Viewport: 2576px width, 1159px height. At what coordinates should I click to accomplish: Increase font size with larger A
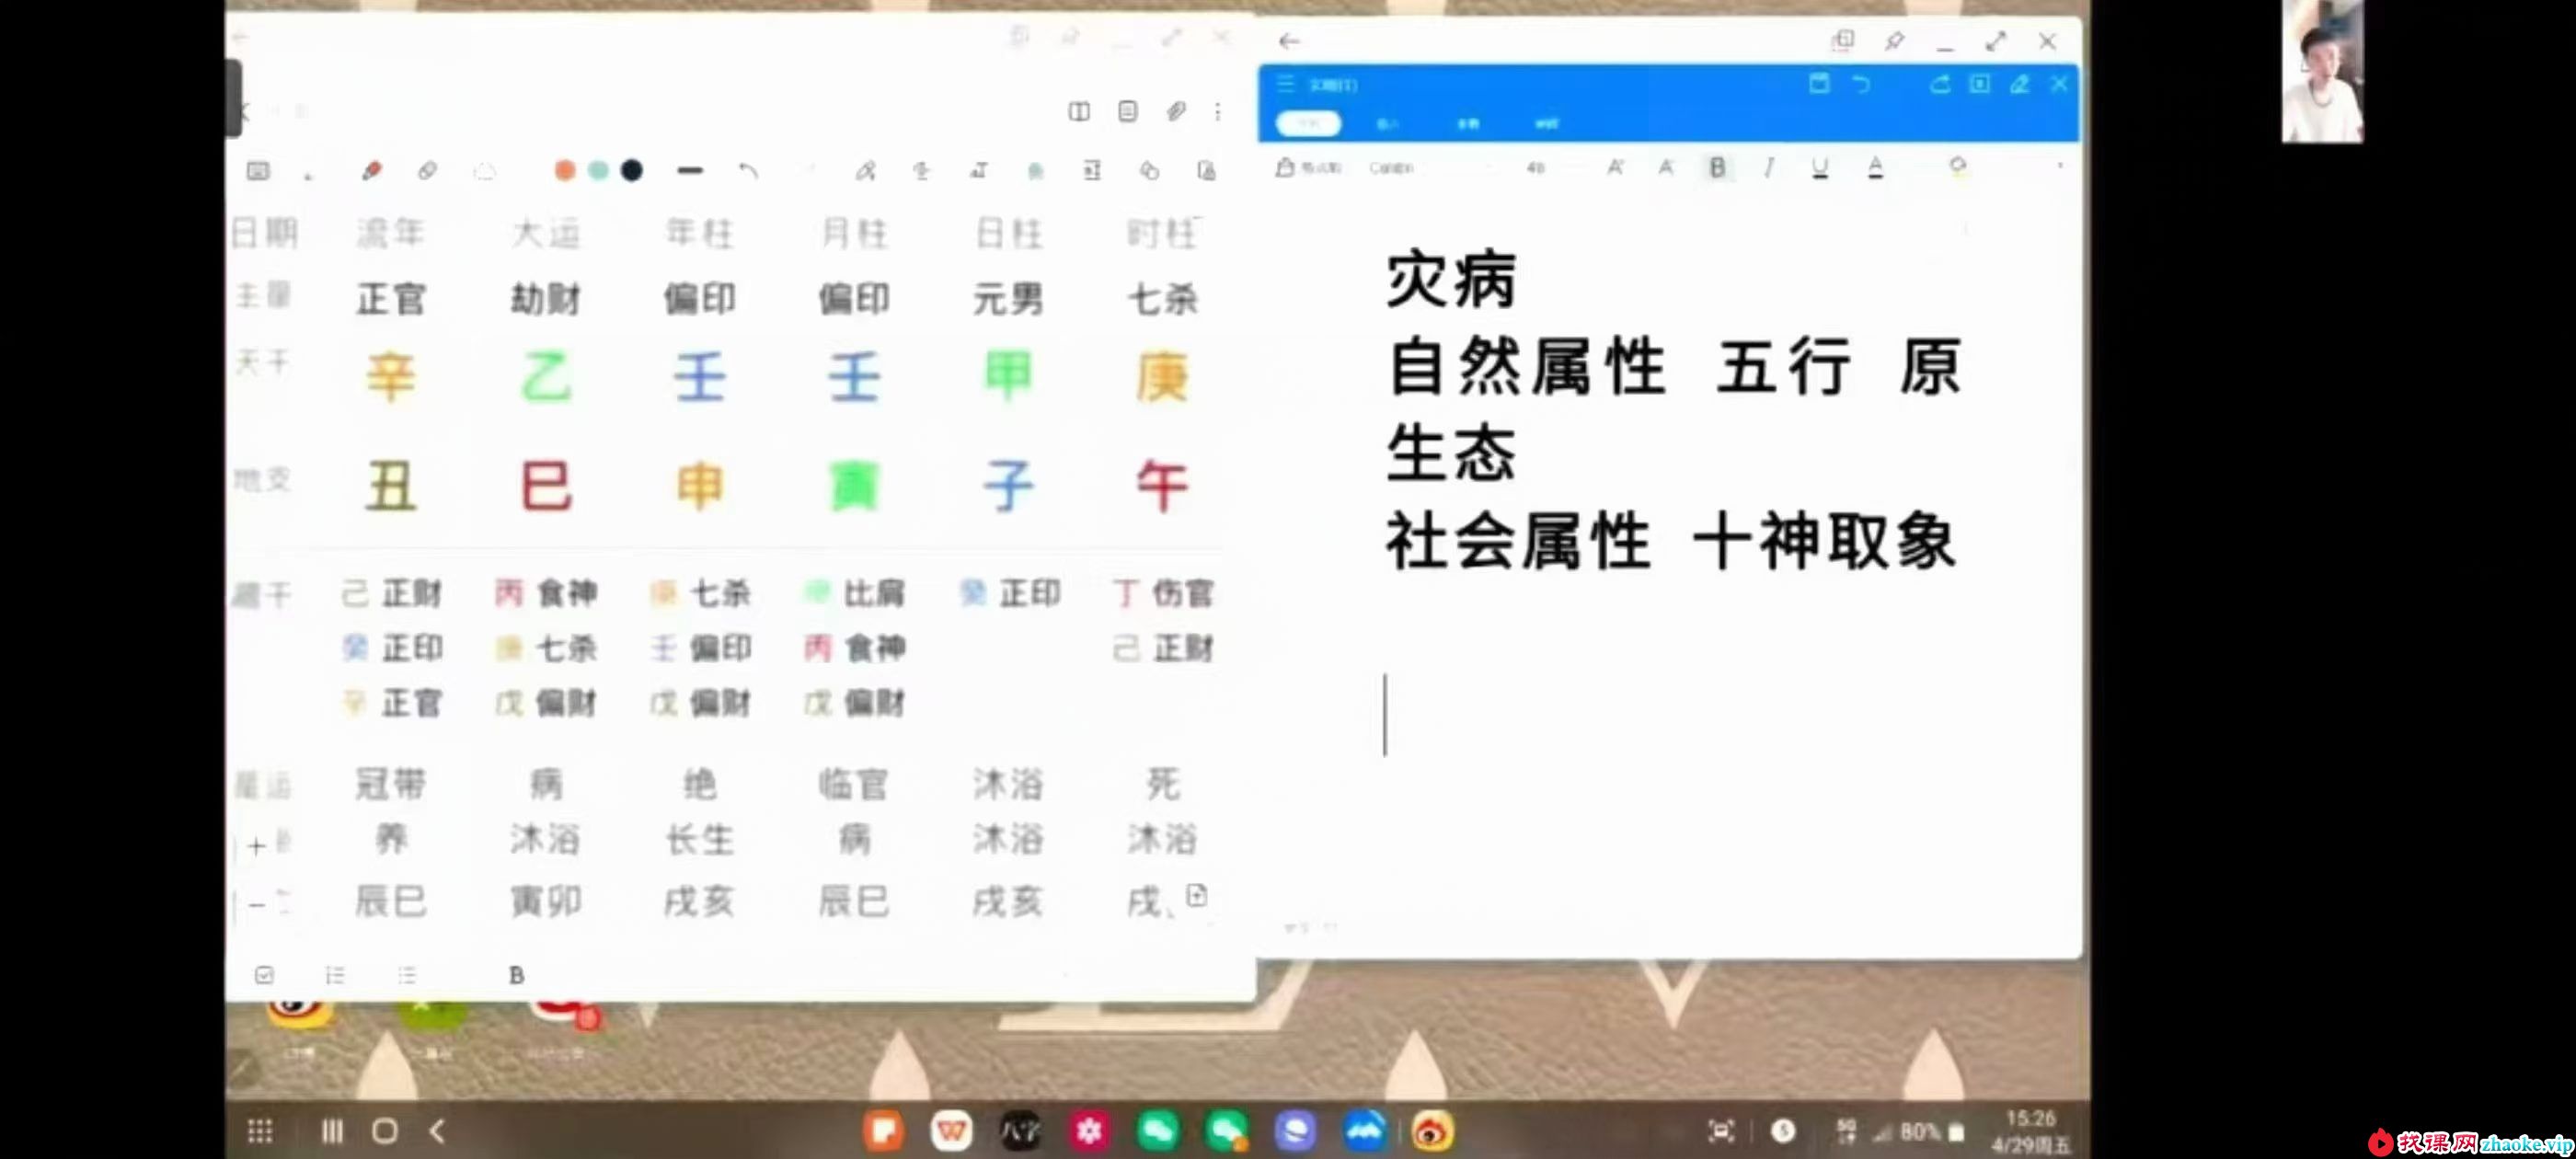pos(1615,168)
